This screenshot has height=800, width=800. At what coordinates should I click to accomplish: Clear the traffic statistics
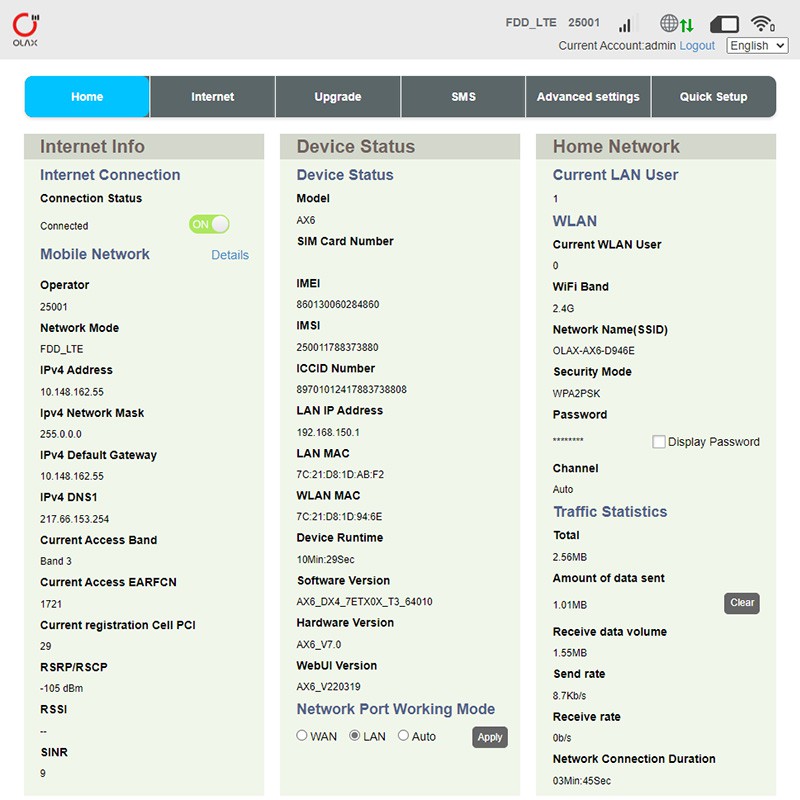point(742,603)
